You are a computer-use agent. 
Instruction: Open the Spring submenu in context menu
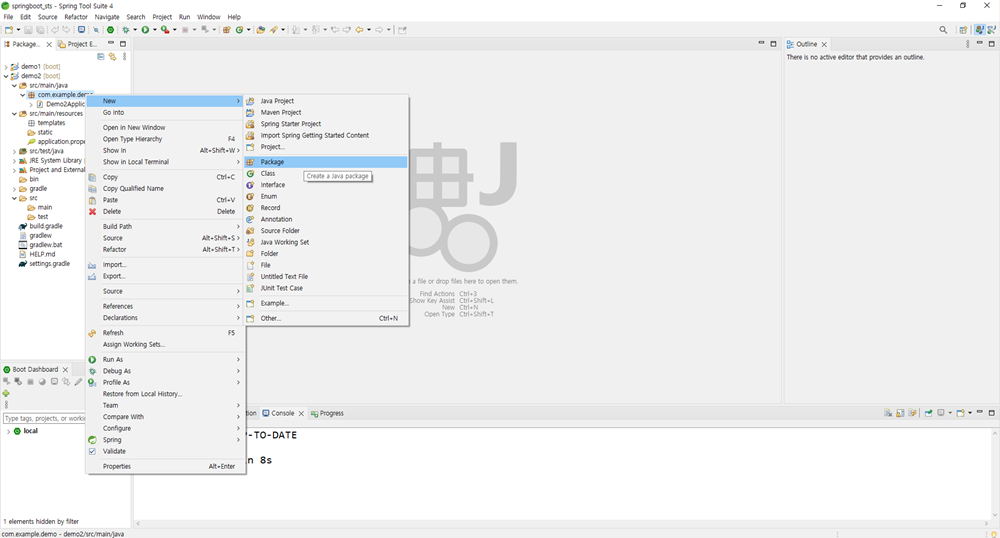point(165,440)
